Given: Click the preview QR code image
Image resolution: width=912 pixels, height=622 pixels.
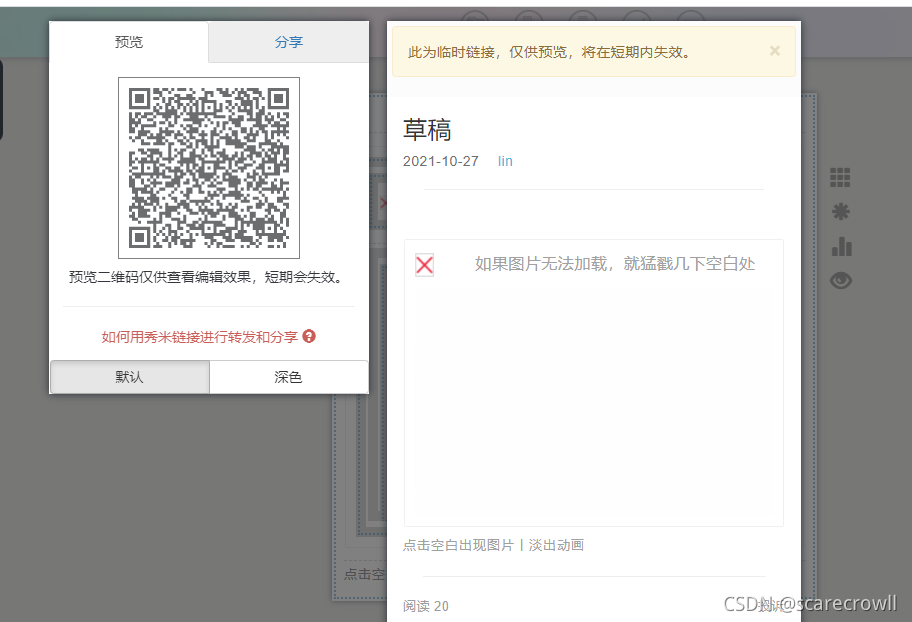Looking at the screenshot, I should [209, 168].
